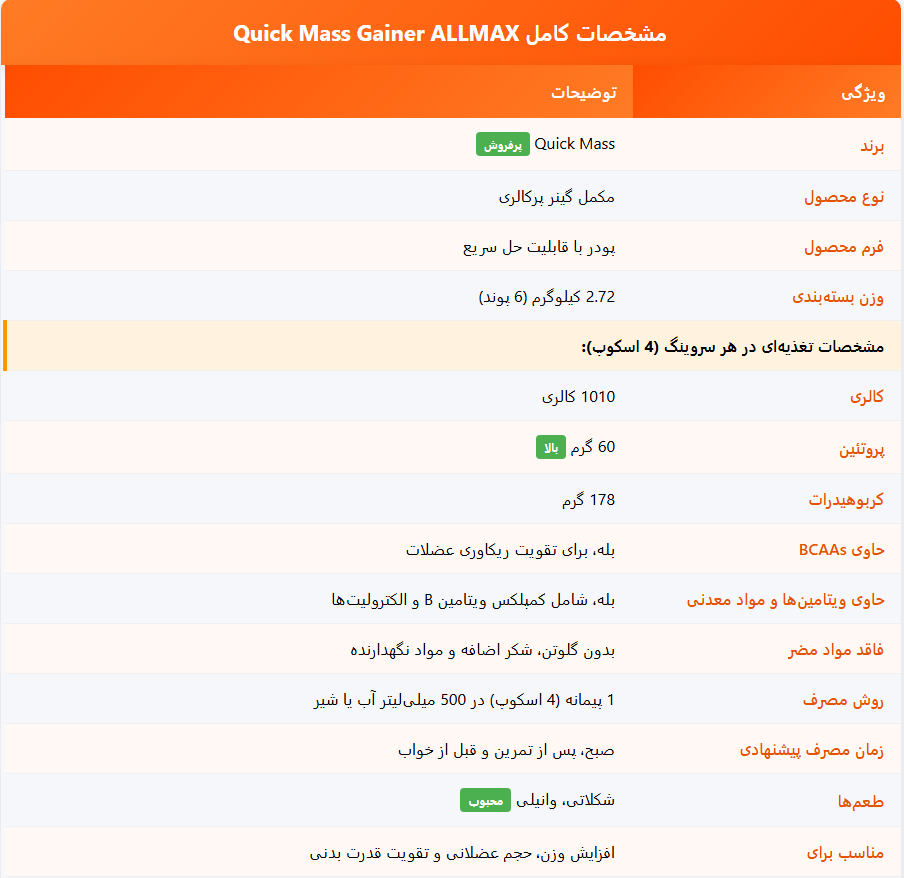This screenshot has height=878, width=904.
Task: Click the green 'بالا' badge
Action: (x=551, y=447)
